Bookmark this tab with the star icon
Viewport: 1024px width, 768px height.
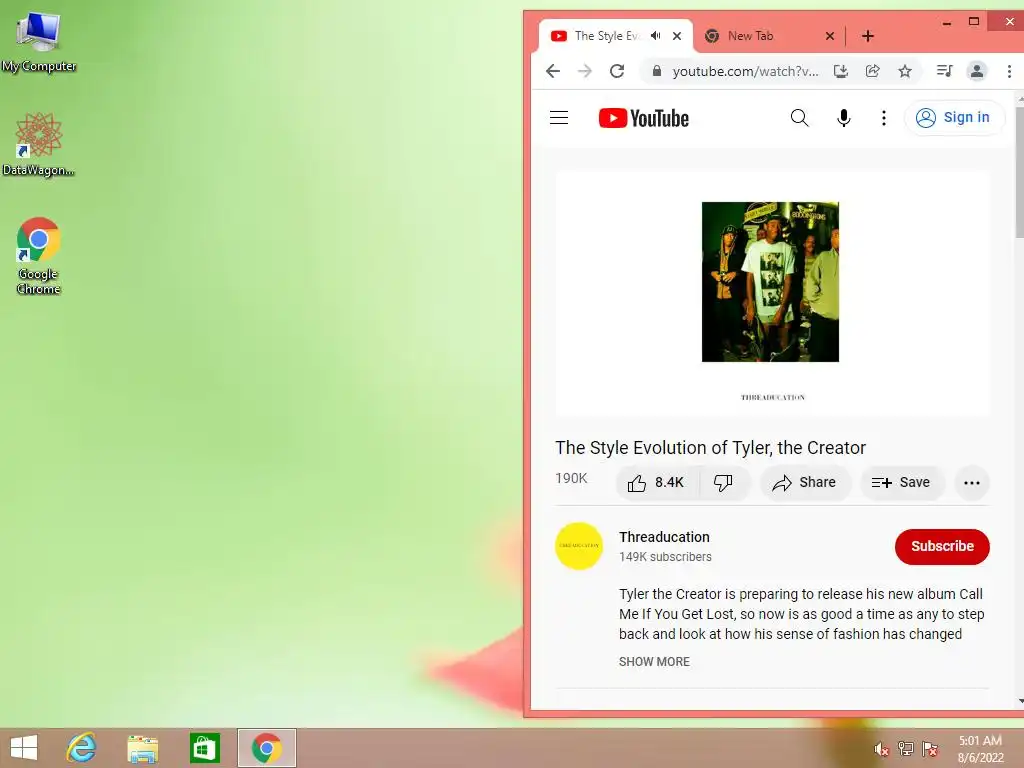904,71
